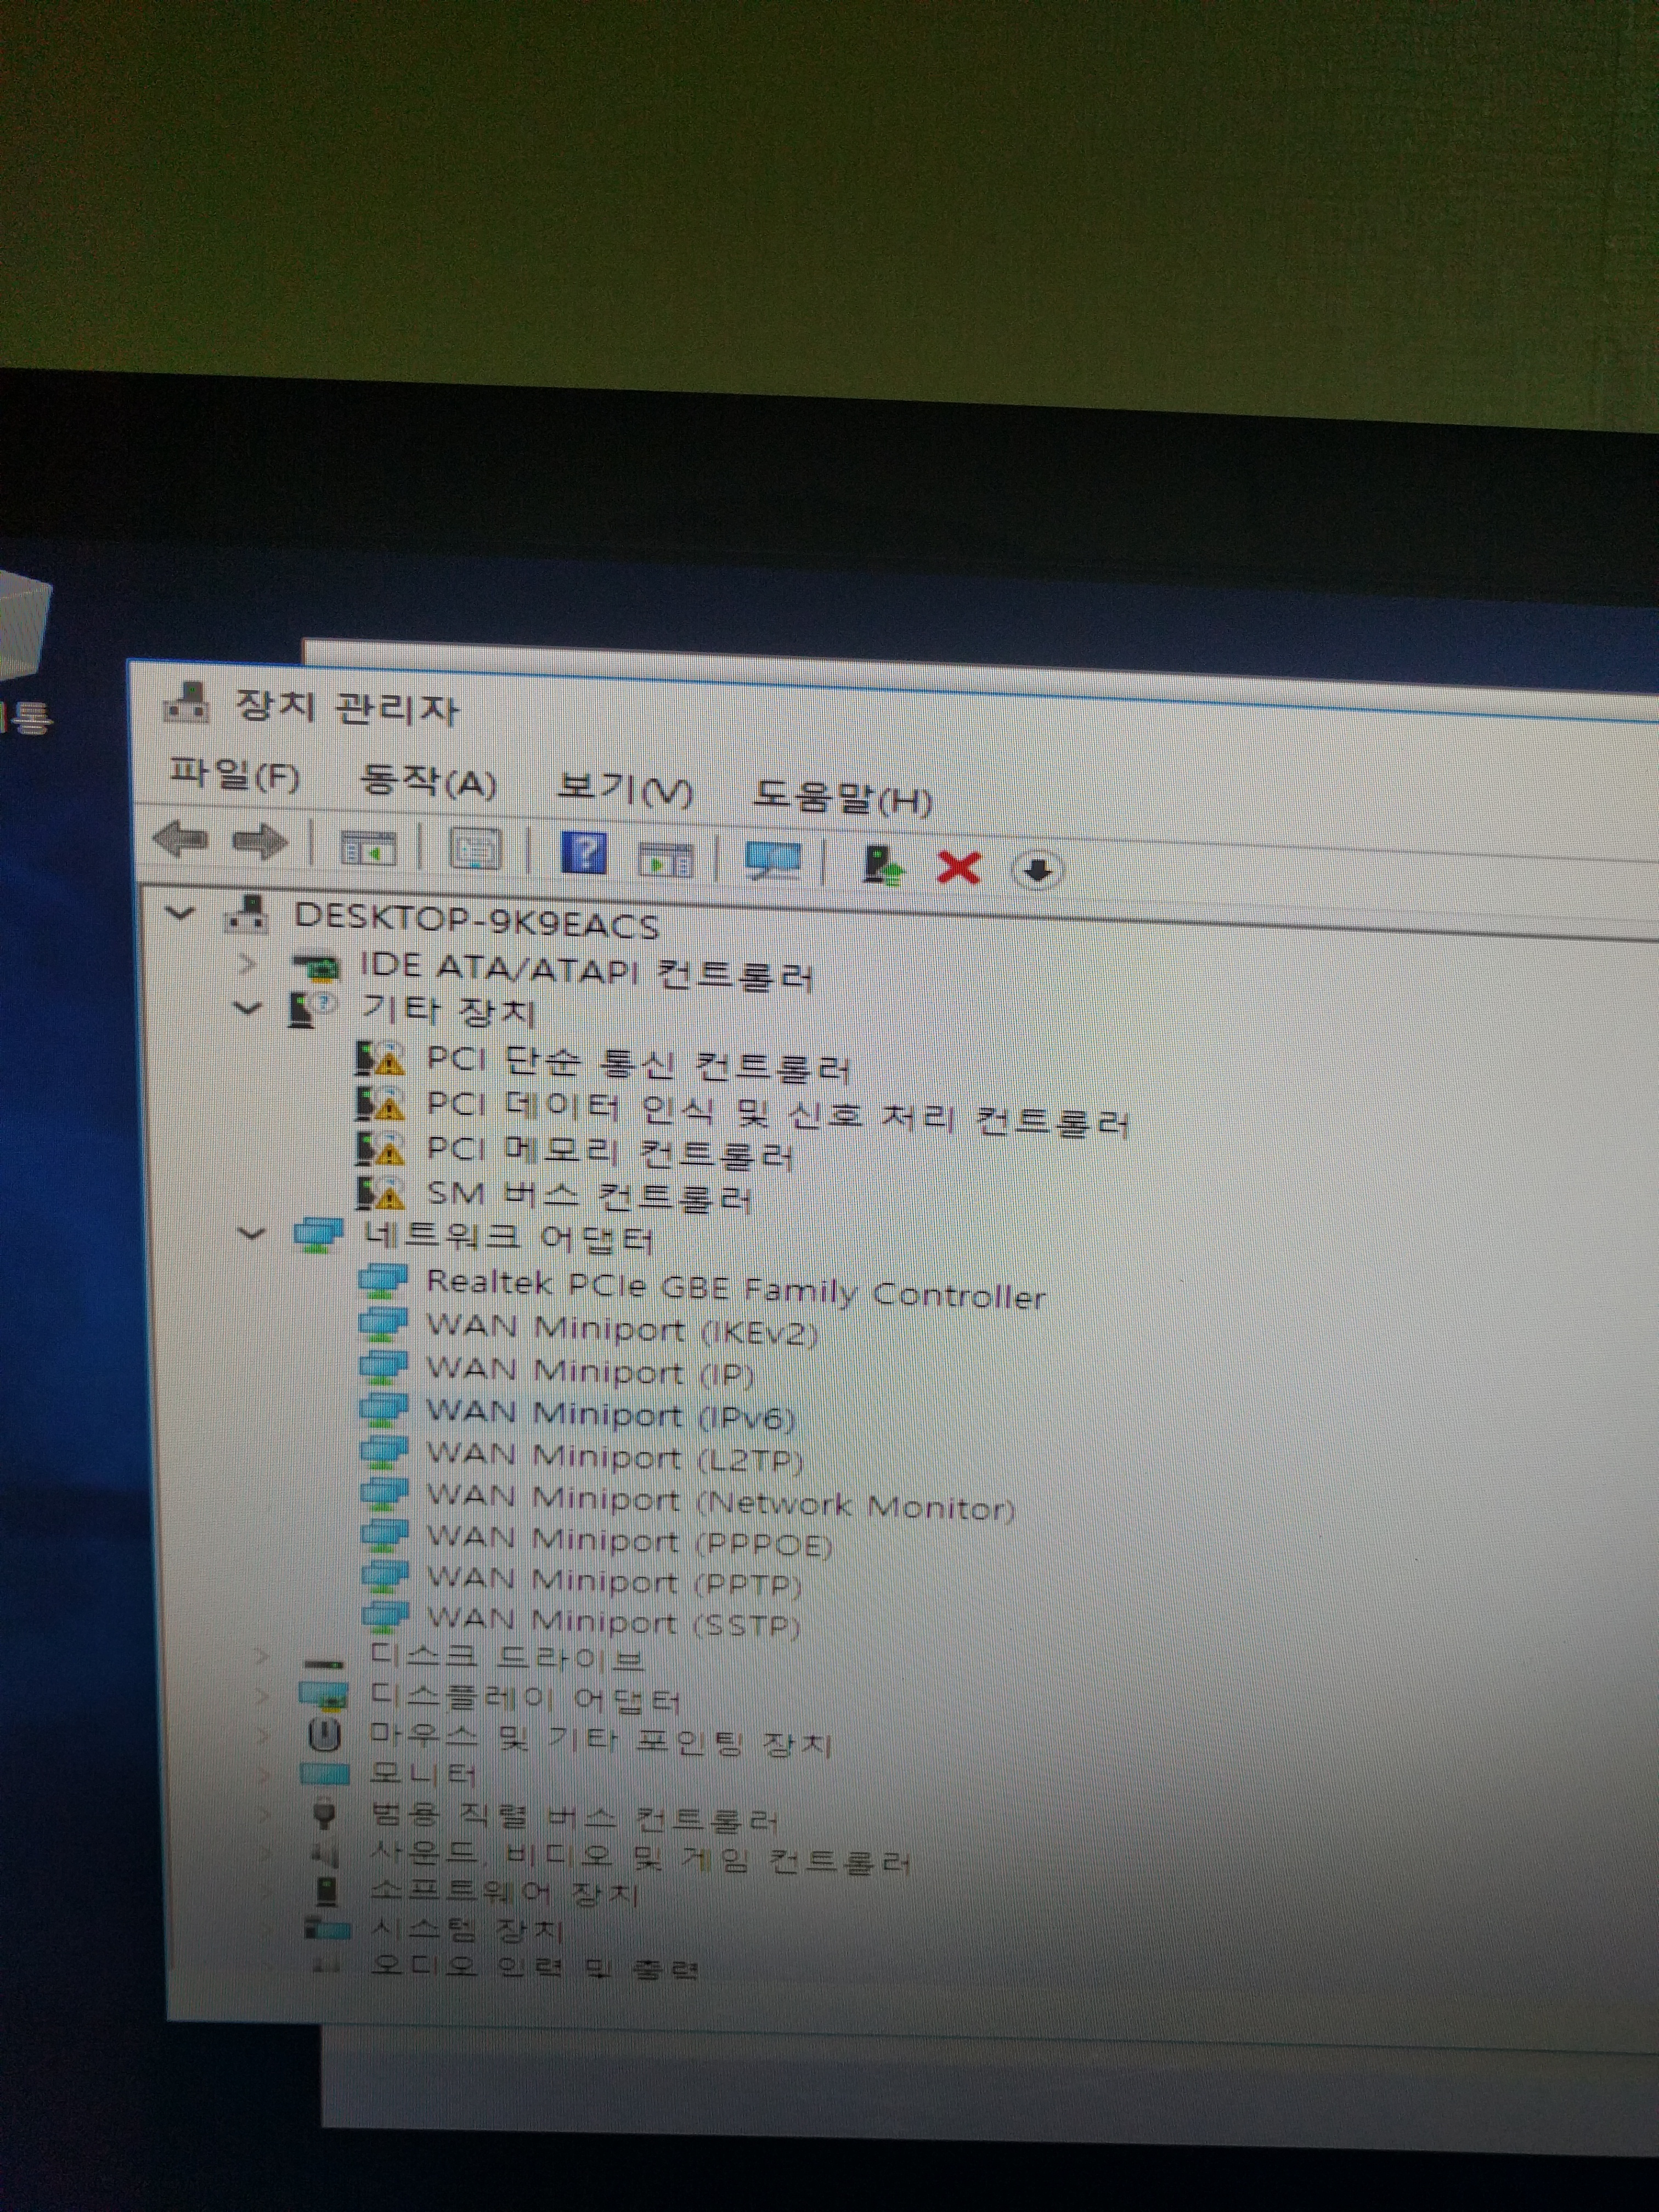This screenshot has height=2212, width=1659.
Task: Expand the IDE ATA/ATAPI 컨트롤러 node
Action: (247, 964)
